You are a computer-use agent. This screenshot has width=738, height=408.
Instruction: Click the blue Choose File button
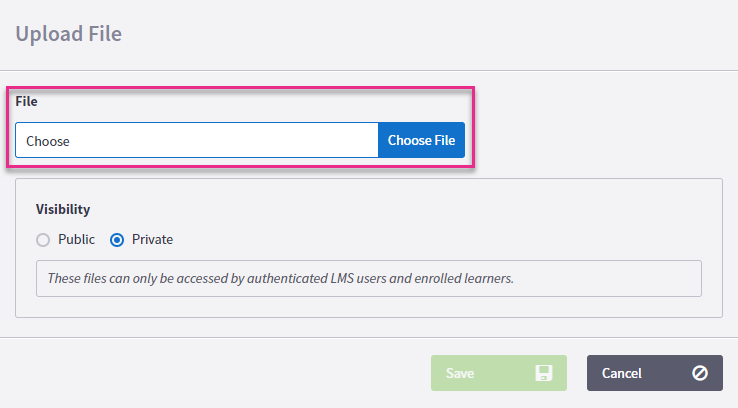pyautogui.click(x=421, y=140)
